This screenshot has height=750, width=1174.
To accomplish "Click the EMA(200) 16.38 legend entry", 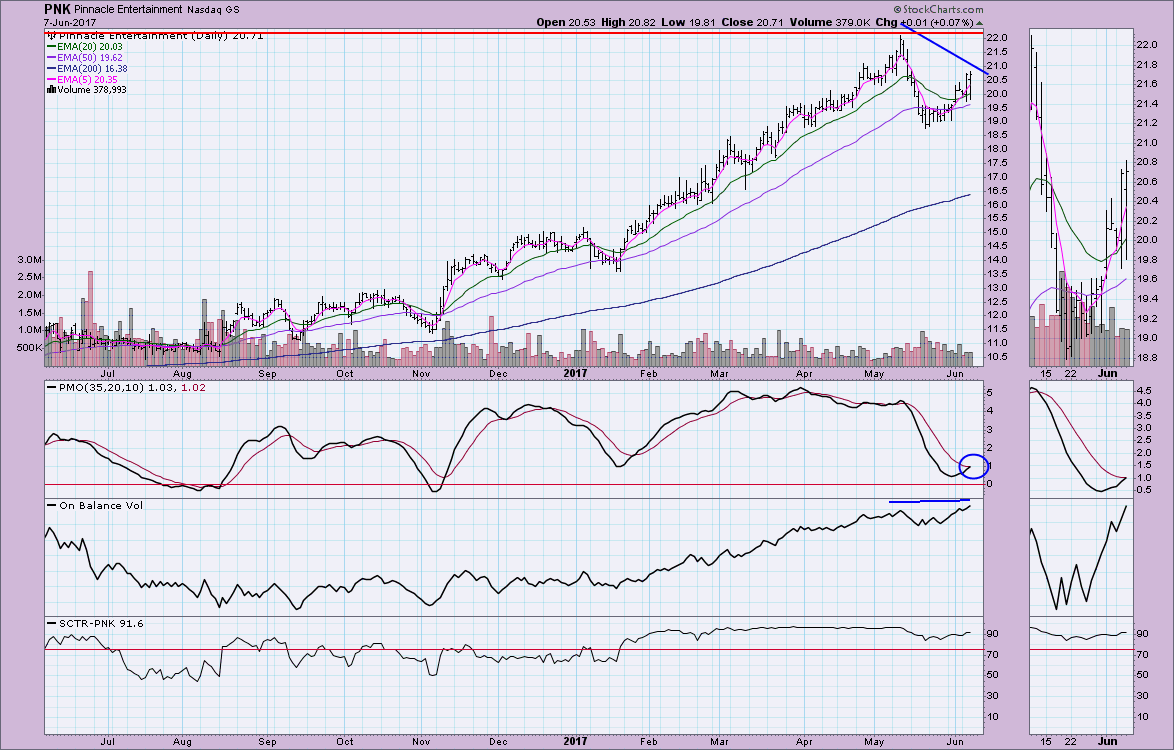I will [87, 68].
